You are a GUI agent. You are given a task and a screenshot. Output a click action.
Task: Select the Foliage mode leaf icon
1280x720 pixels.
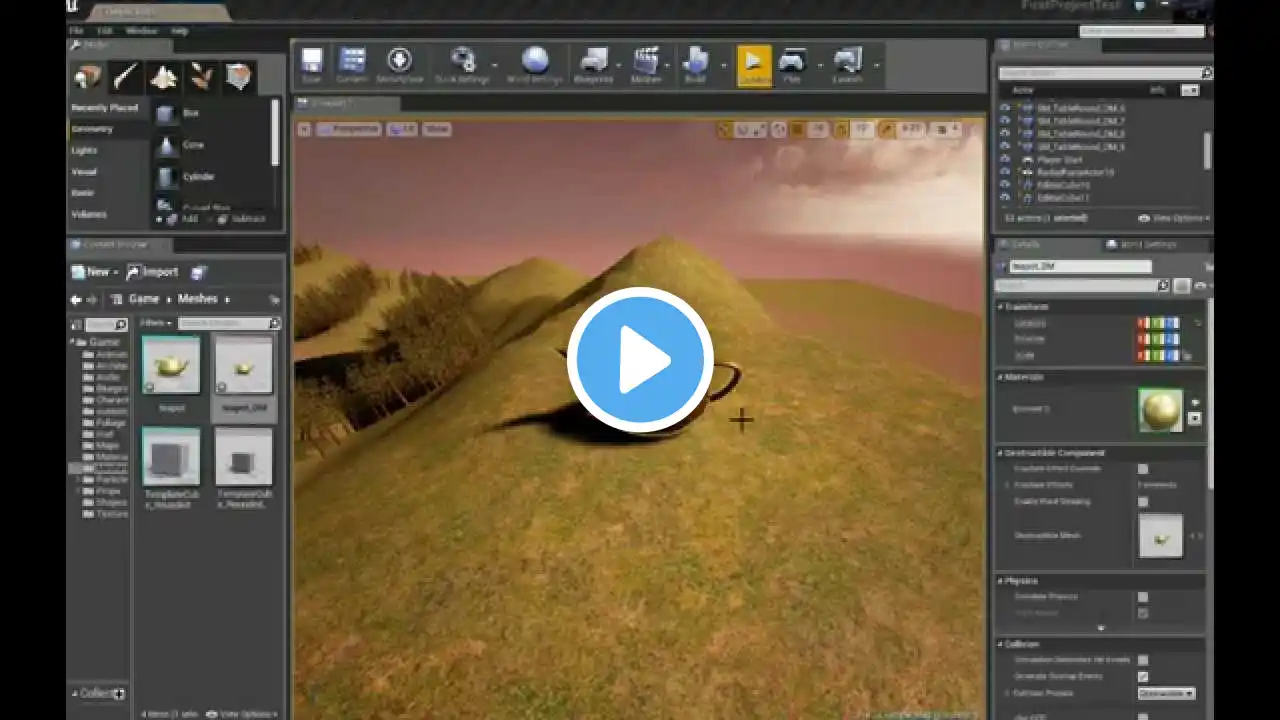point(201,77)
